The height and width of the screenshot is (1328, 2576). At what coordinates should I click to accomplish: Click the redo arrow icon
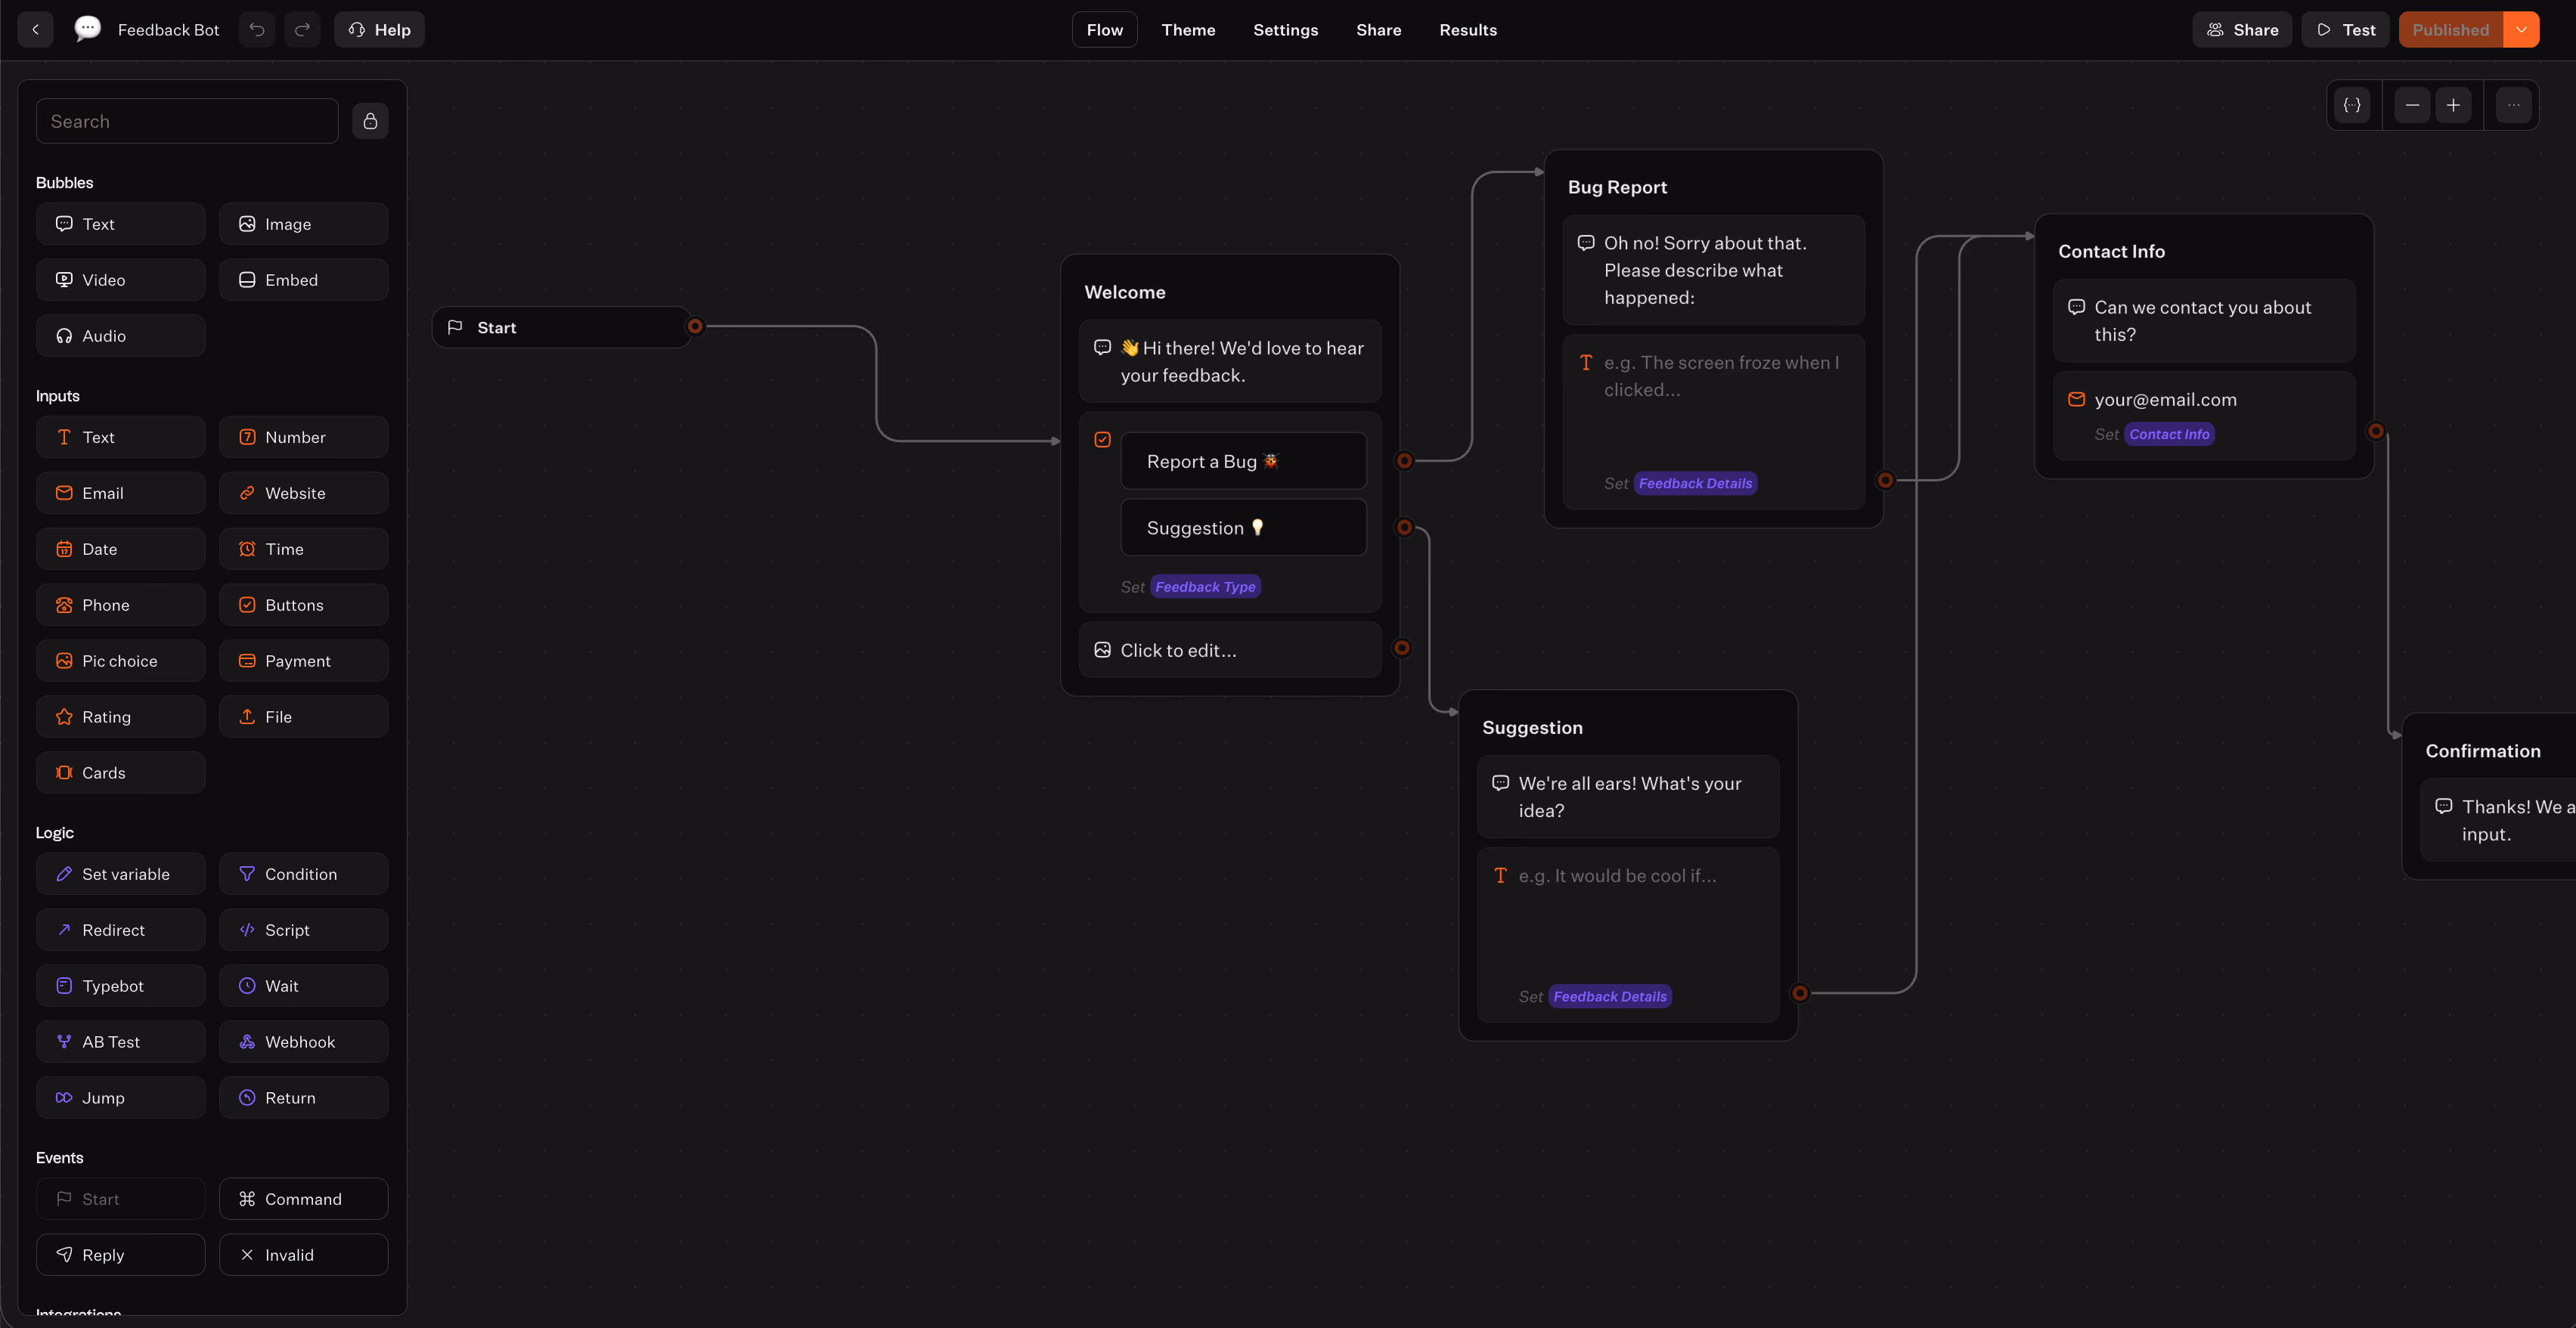point(302,30)
